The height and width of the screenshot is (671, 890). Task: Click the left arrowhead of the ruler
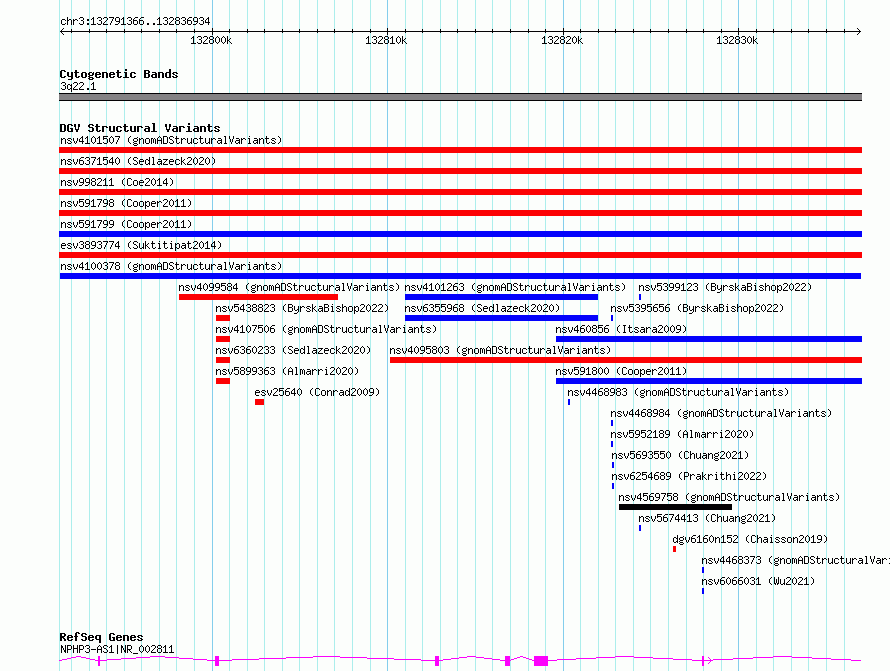(x=62, y=32)
